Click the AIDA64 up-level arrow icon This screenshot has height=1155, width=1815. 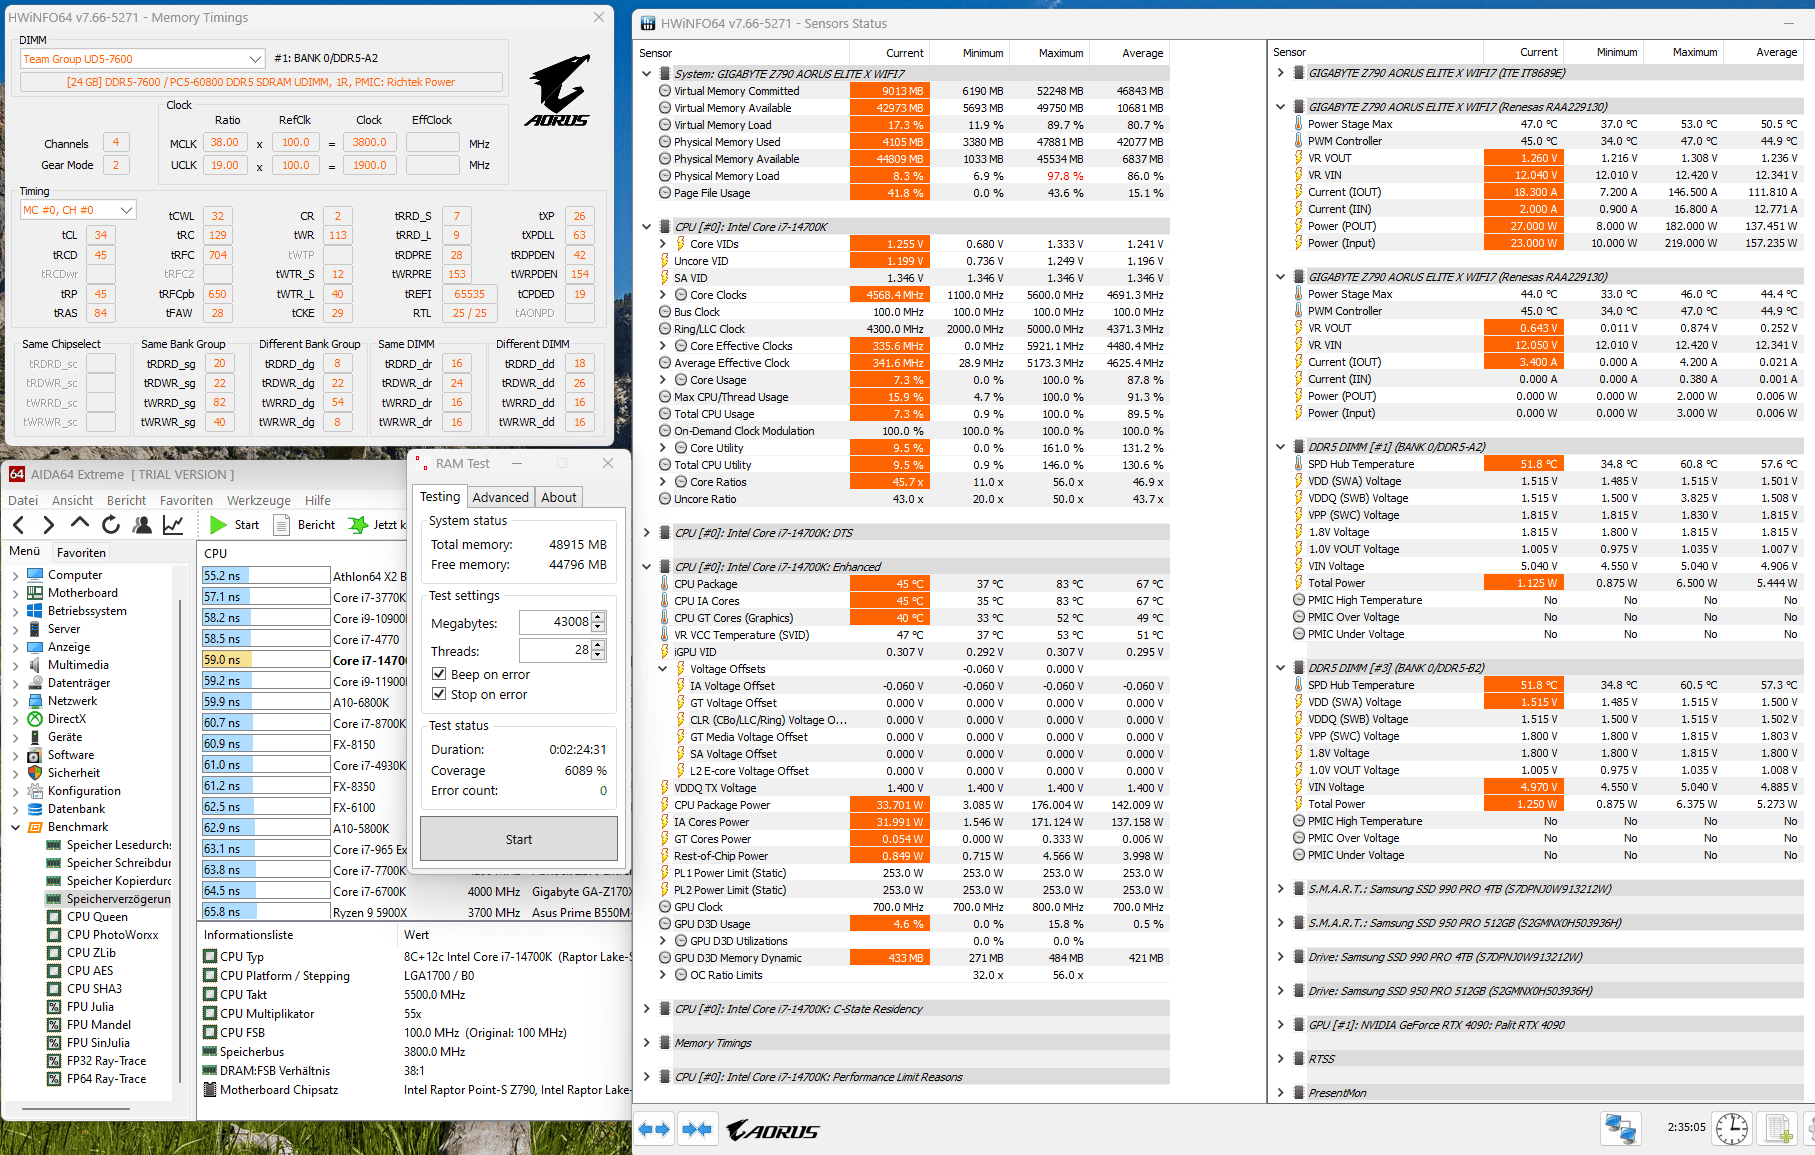pos(79,524)
